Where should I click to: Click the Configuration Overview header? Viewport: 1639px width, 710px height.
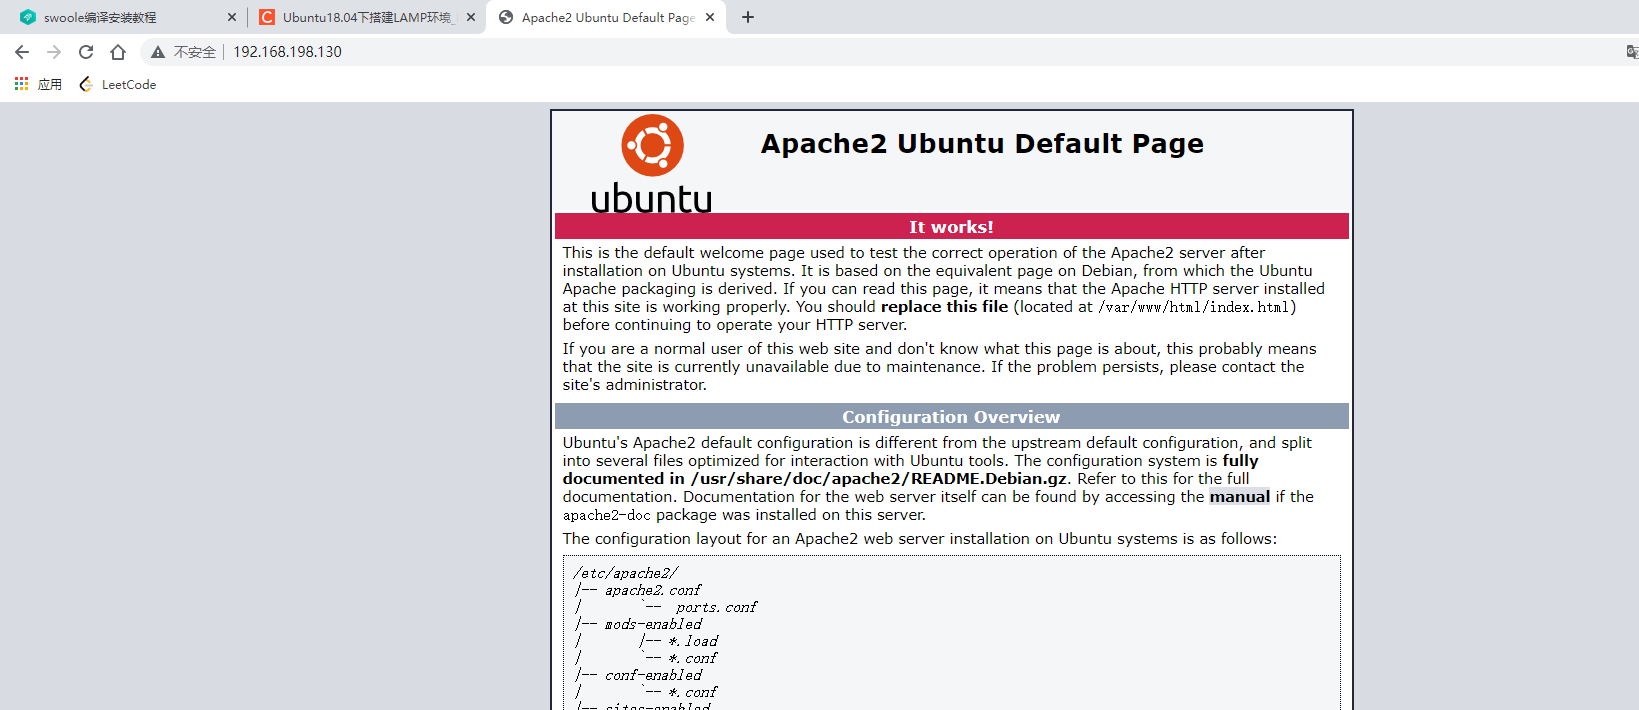pos(951,417)
